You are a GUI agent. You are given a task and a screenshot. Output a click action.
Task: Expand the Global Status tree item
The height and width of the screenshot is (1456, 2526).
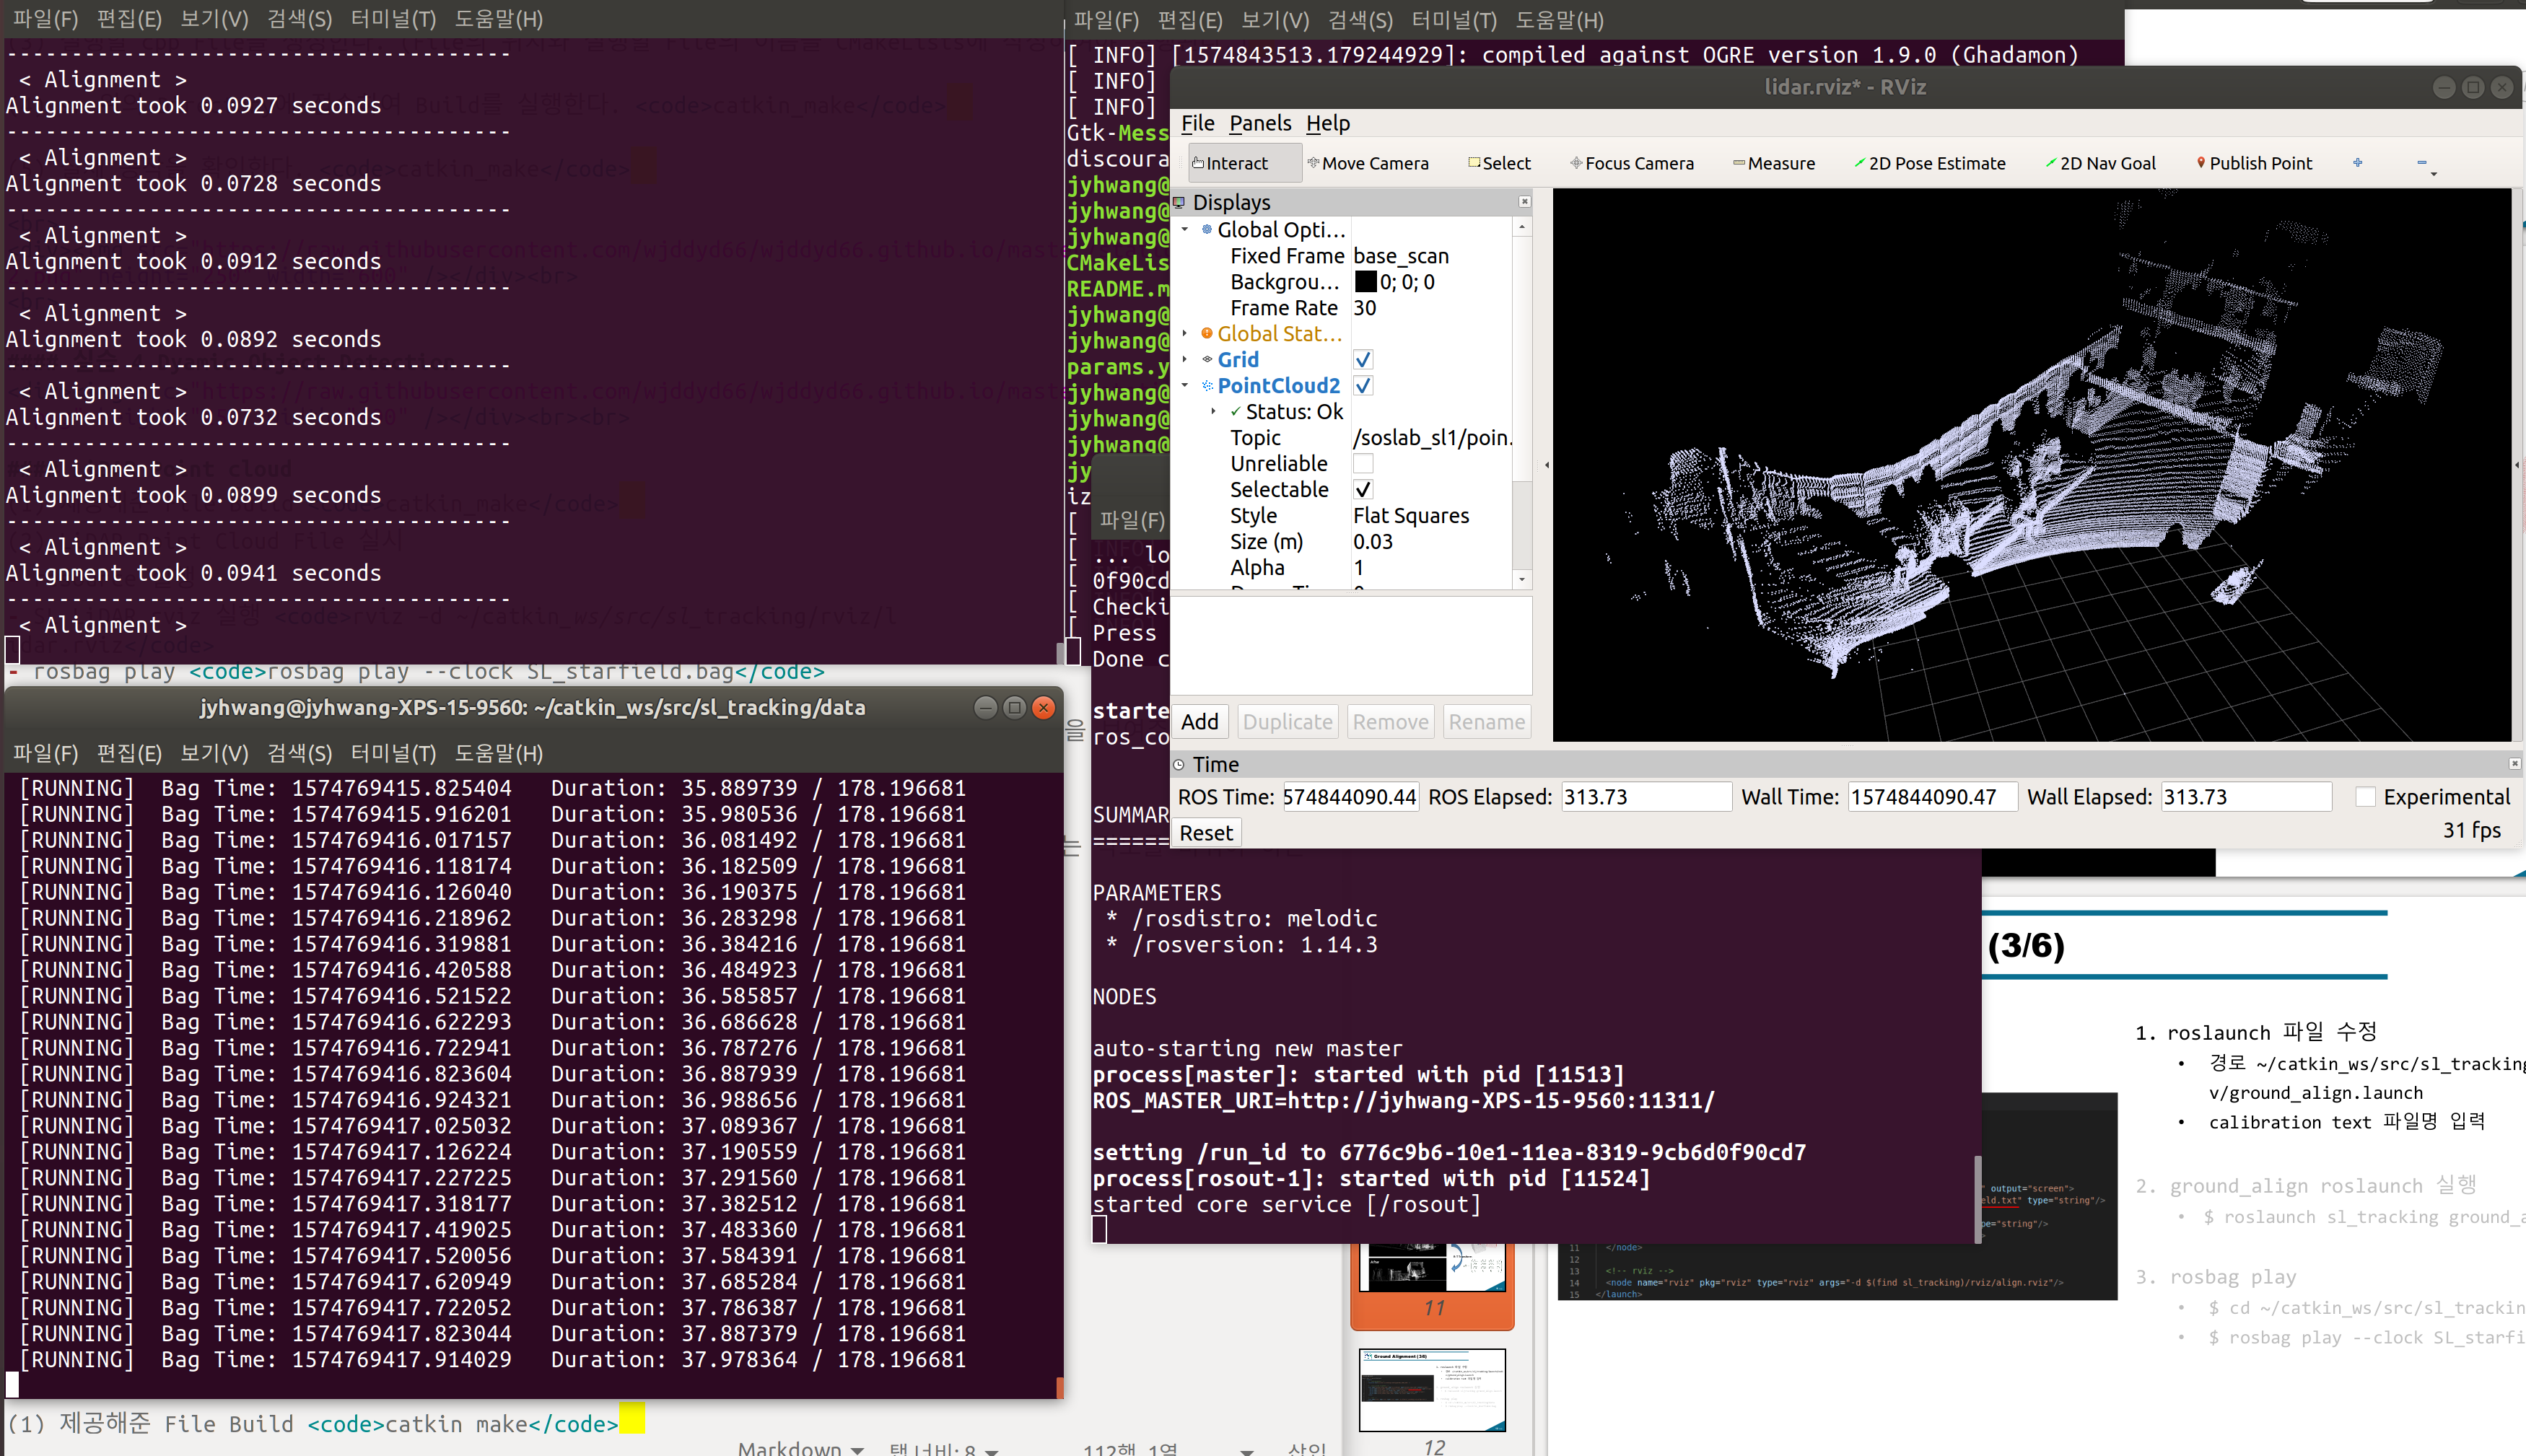point(1185,334)
